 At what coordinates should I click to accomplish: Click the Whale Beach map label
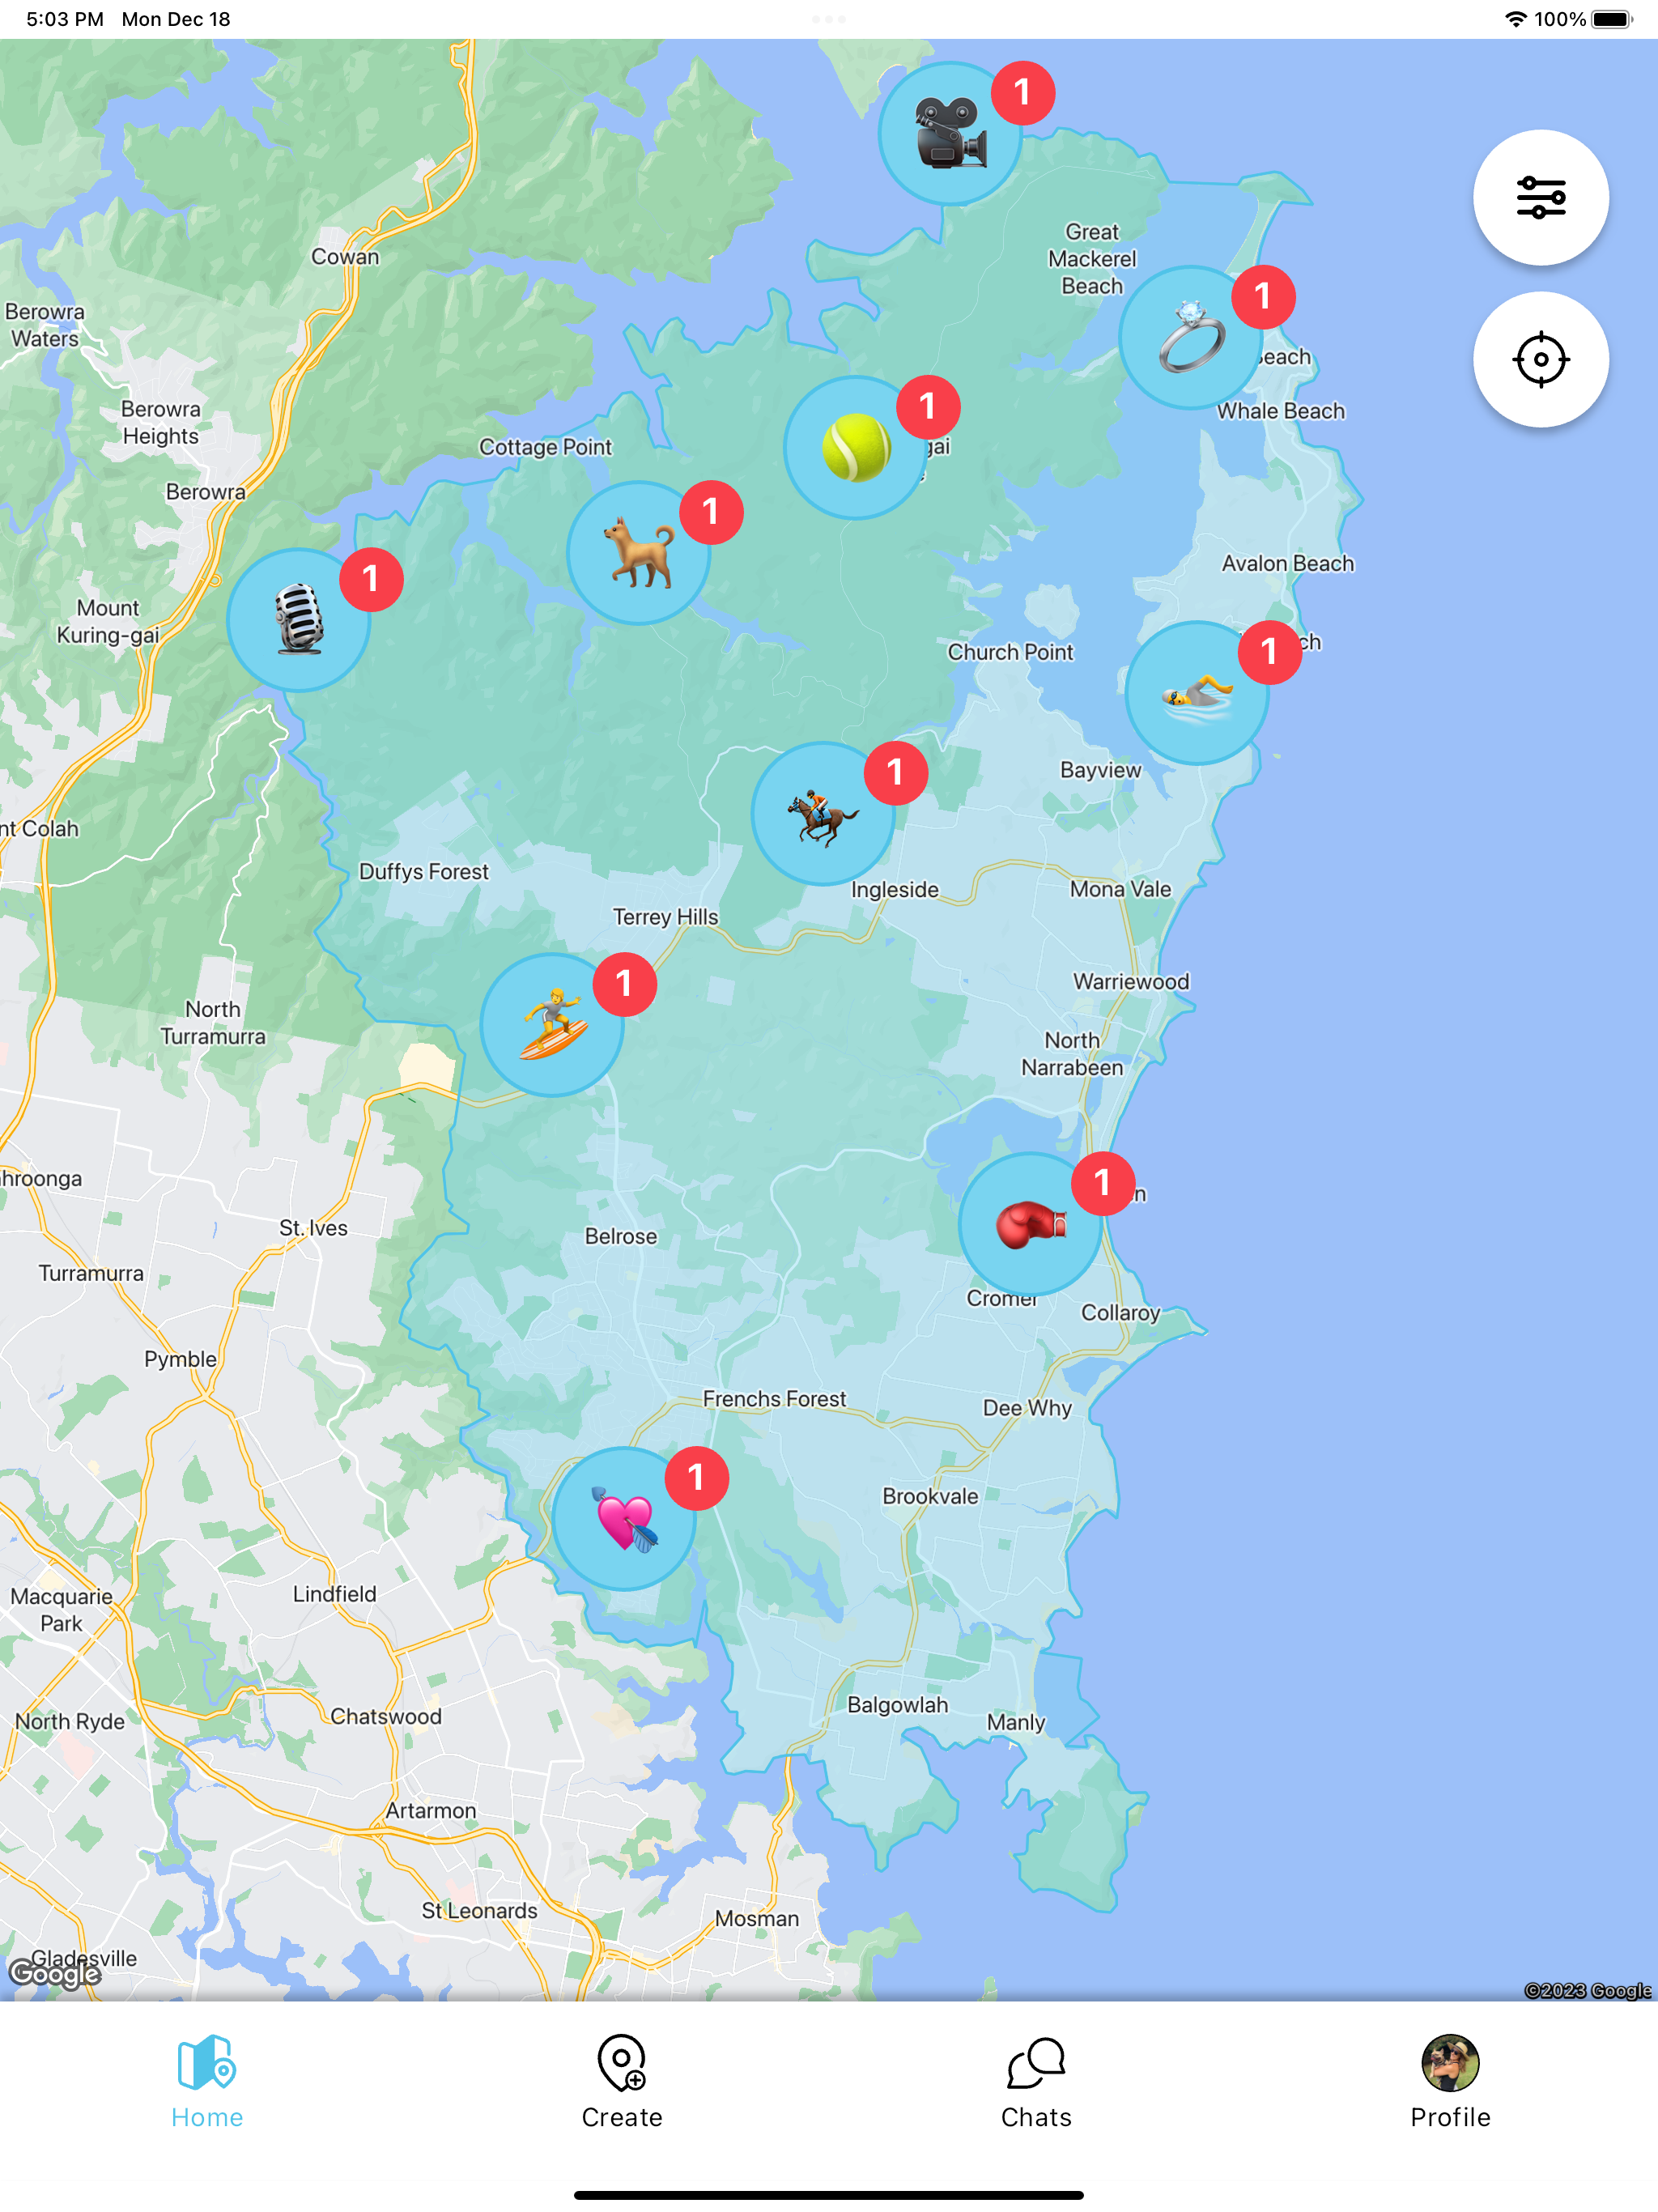pos(1281,411)
